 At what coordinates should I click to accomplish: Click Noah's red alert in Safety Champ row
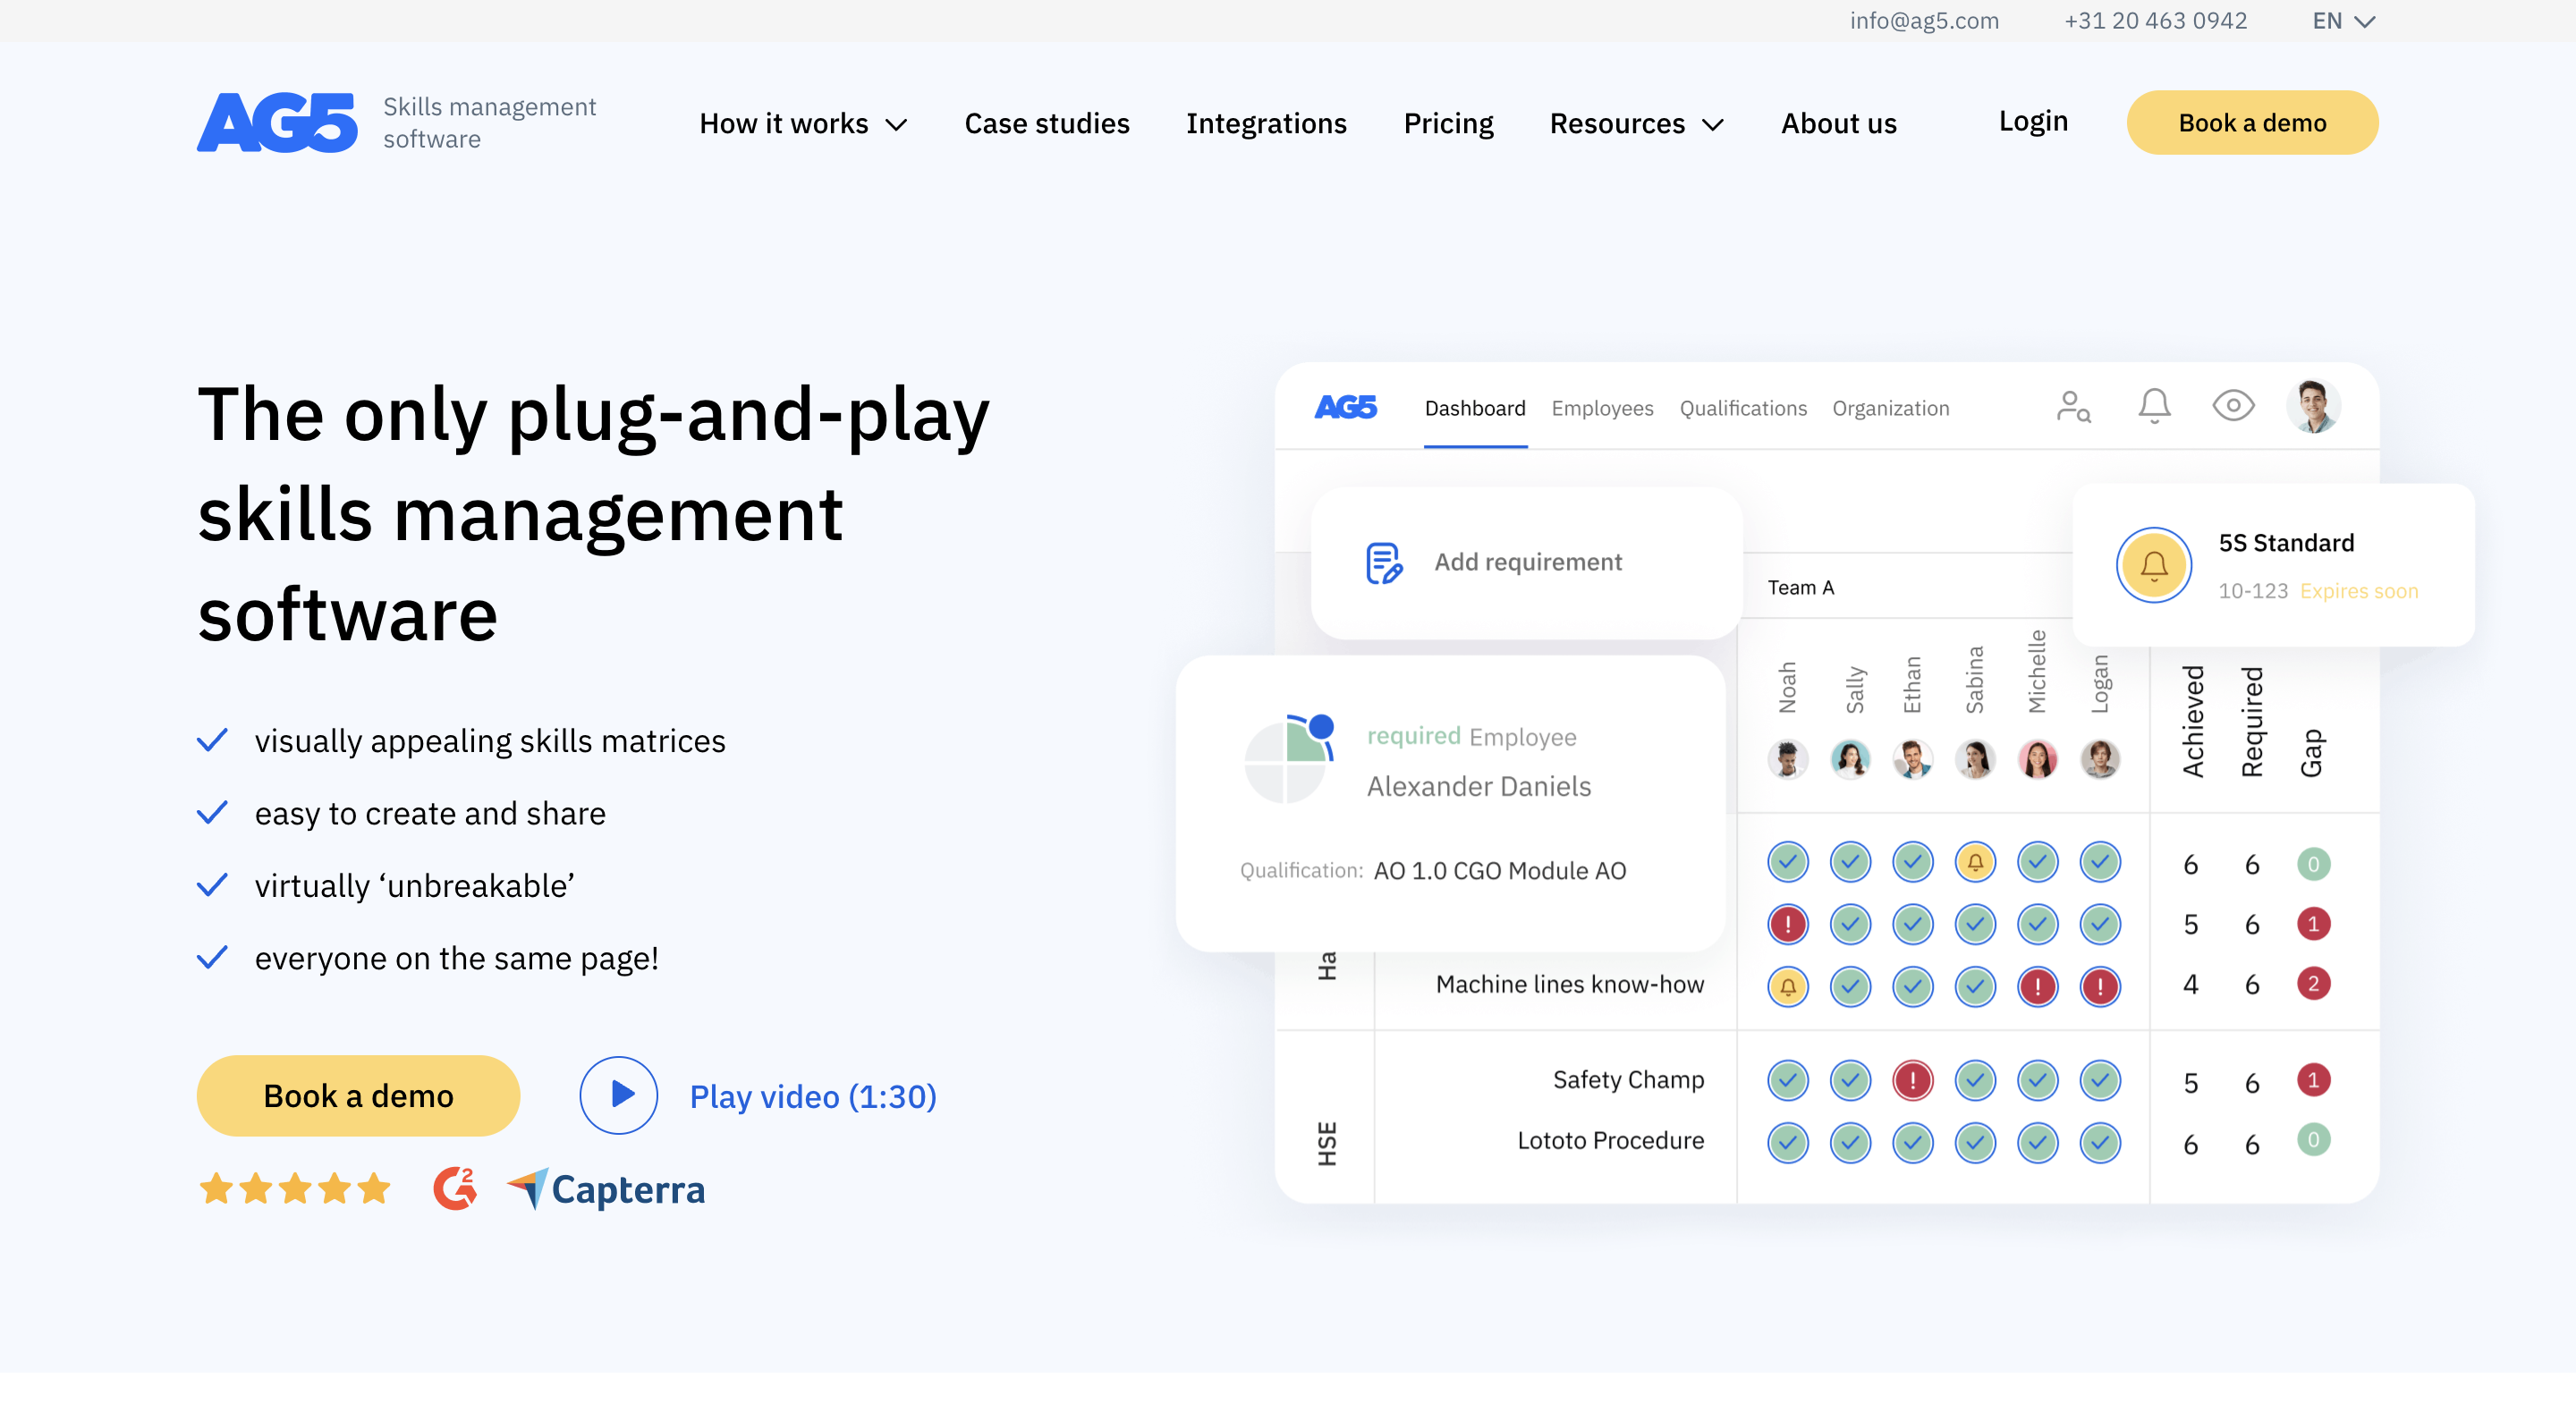[x=1912, y=1080]
